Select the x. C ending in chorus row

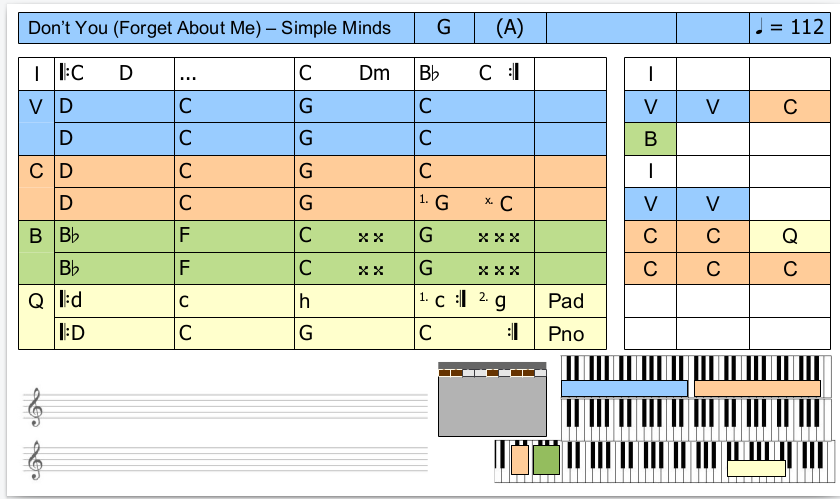(x=499, y=203)
